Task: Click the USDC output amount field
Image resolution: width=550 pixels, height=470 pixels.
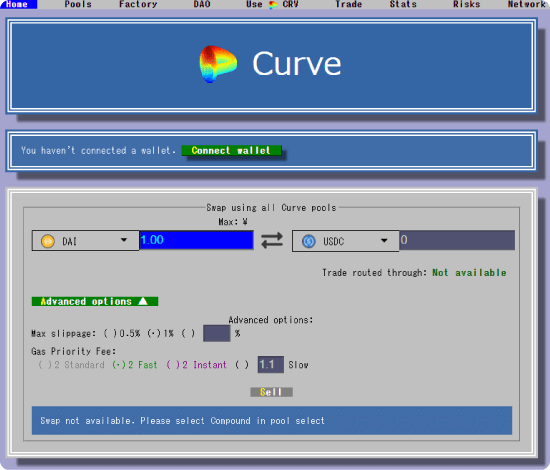Action: pos(457,240)
